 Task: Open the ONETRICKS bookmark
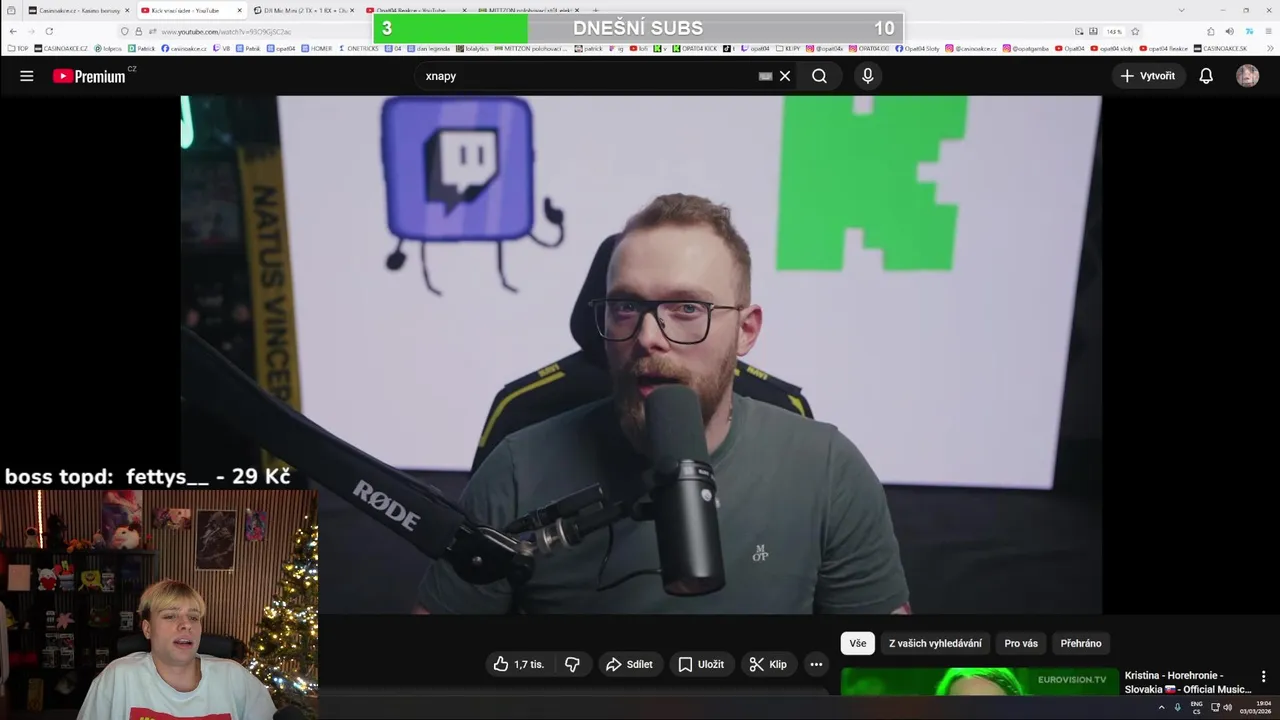(x=359, y=48)
